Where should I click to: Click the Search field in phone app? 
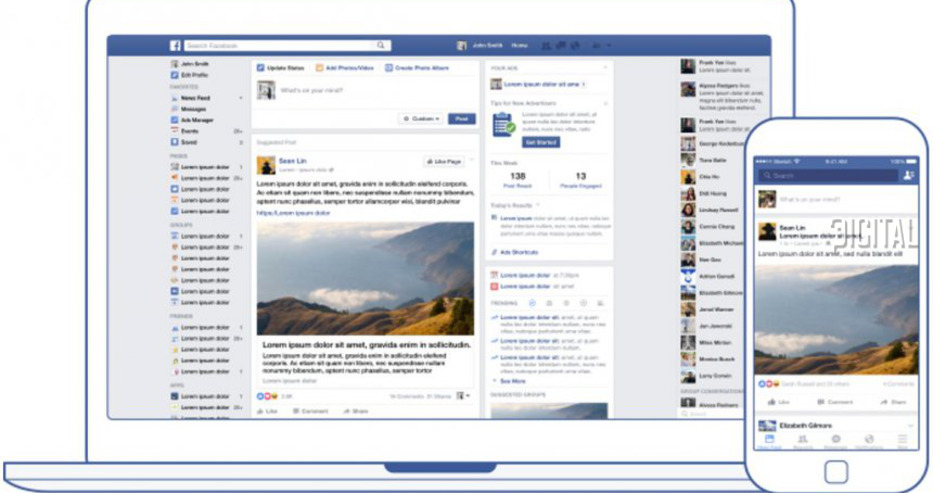pos(828,175)
